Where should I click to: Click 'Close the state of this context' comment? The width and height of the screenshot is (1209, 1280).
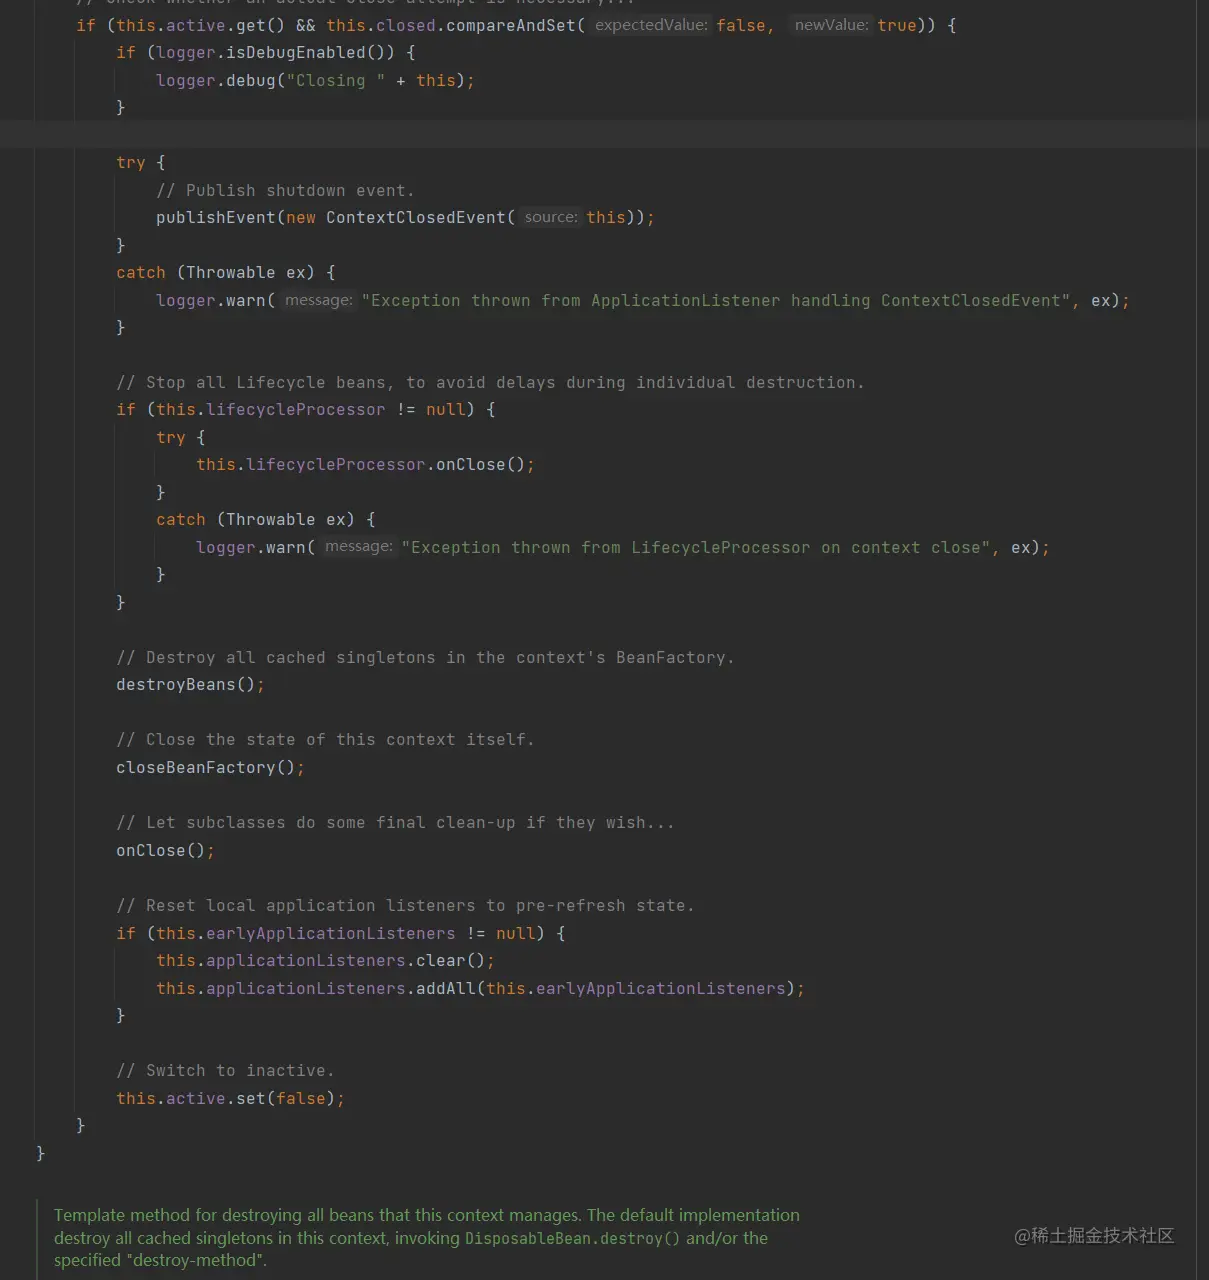pyautogui.click(x=325, y=739)
